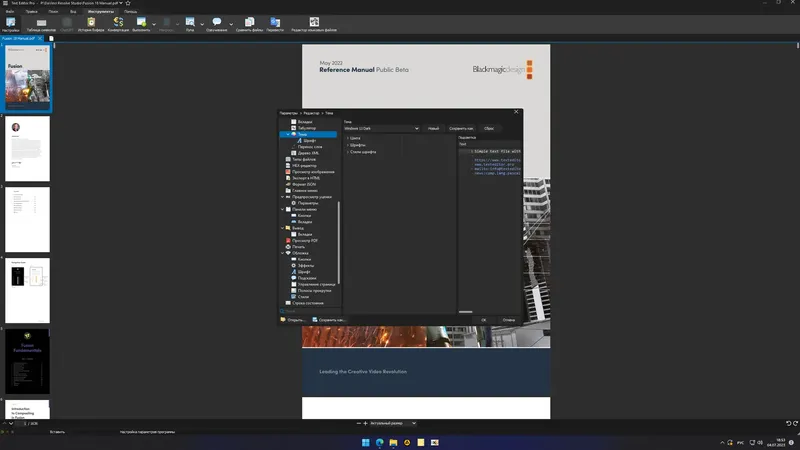Close the options dialog with X

pos(516,112)
